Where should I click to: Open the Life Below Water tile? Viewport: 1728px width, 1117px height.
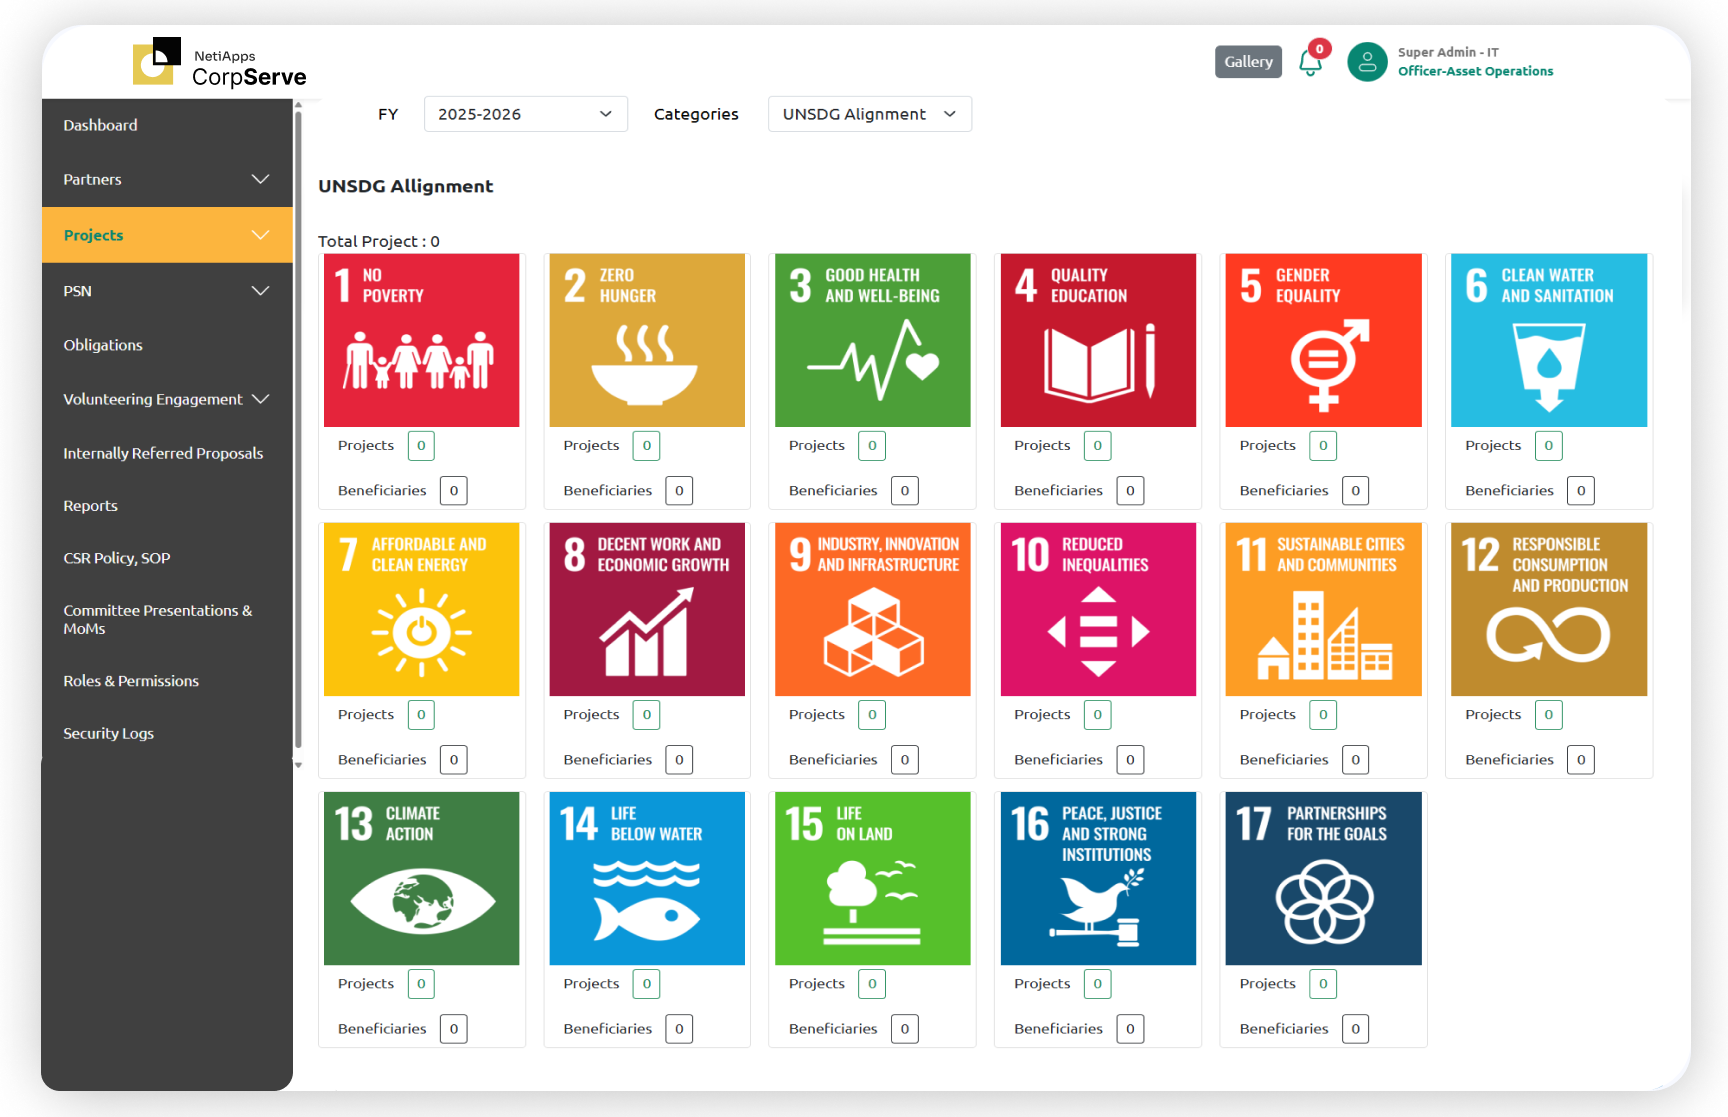647,878
